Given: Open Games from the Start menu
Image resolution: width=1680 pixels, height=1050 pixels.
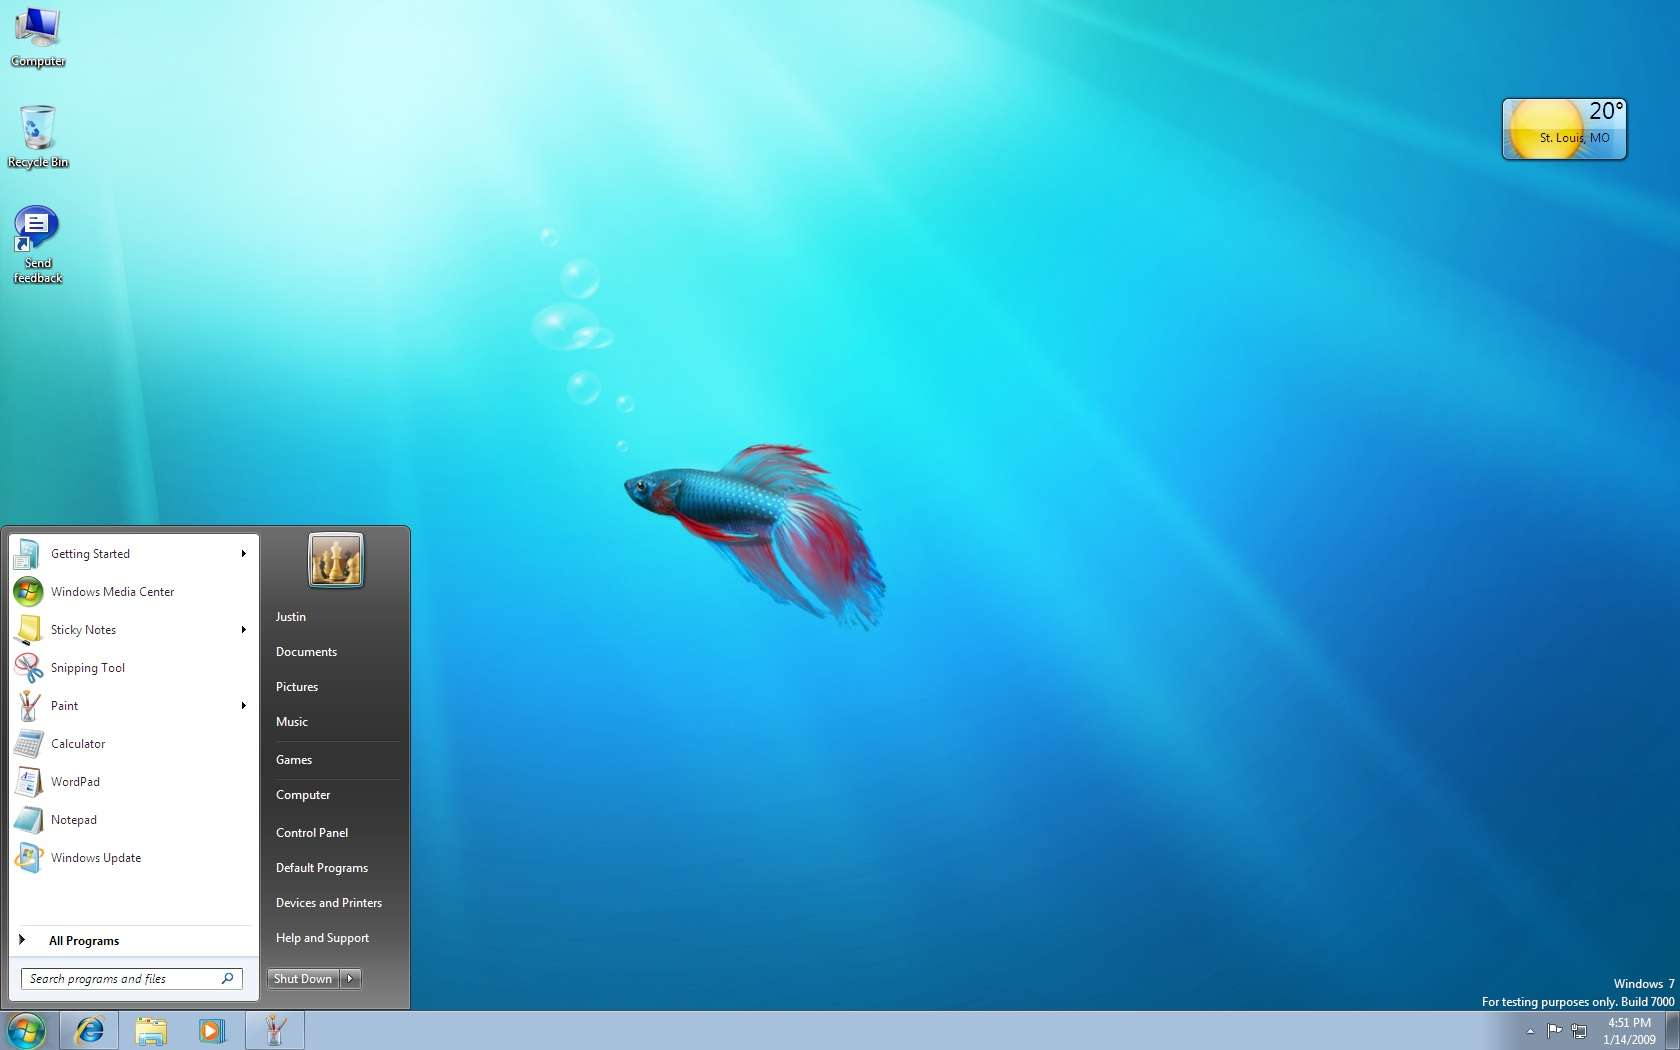Looking at the screenshot, I should pyautogui.click(x=294, y=760).
